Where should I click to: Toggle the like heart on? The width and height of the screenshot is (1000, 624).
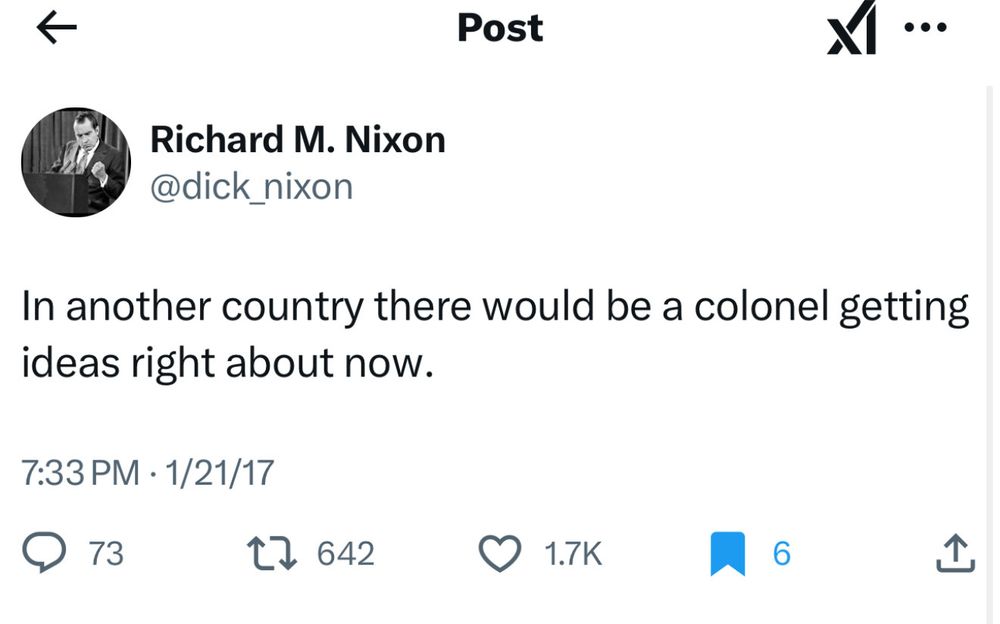[x=500, y=552]
